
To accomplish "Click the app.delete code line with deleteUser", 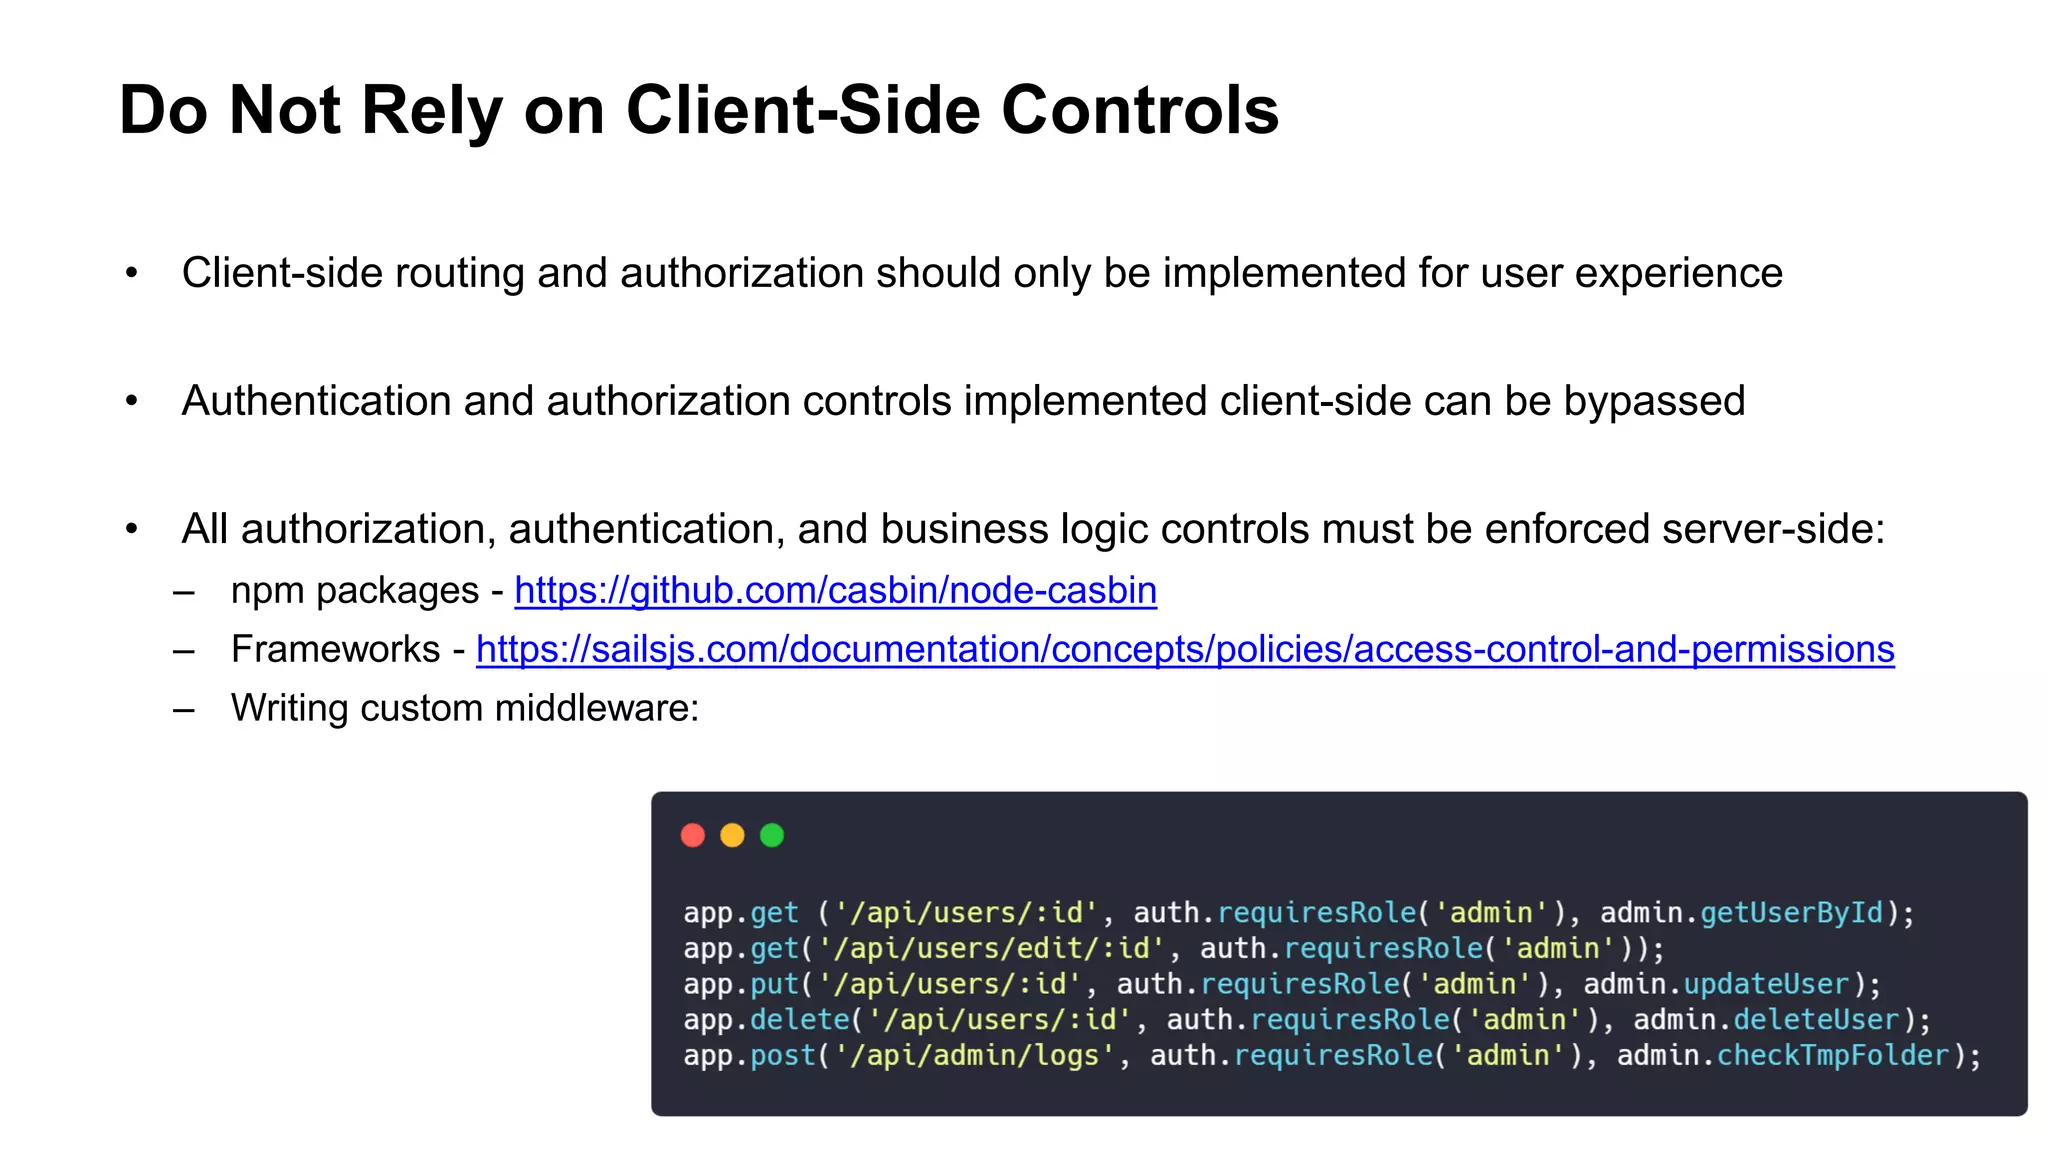I will click(x=1307, y=1020).
